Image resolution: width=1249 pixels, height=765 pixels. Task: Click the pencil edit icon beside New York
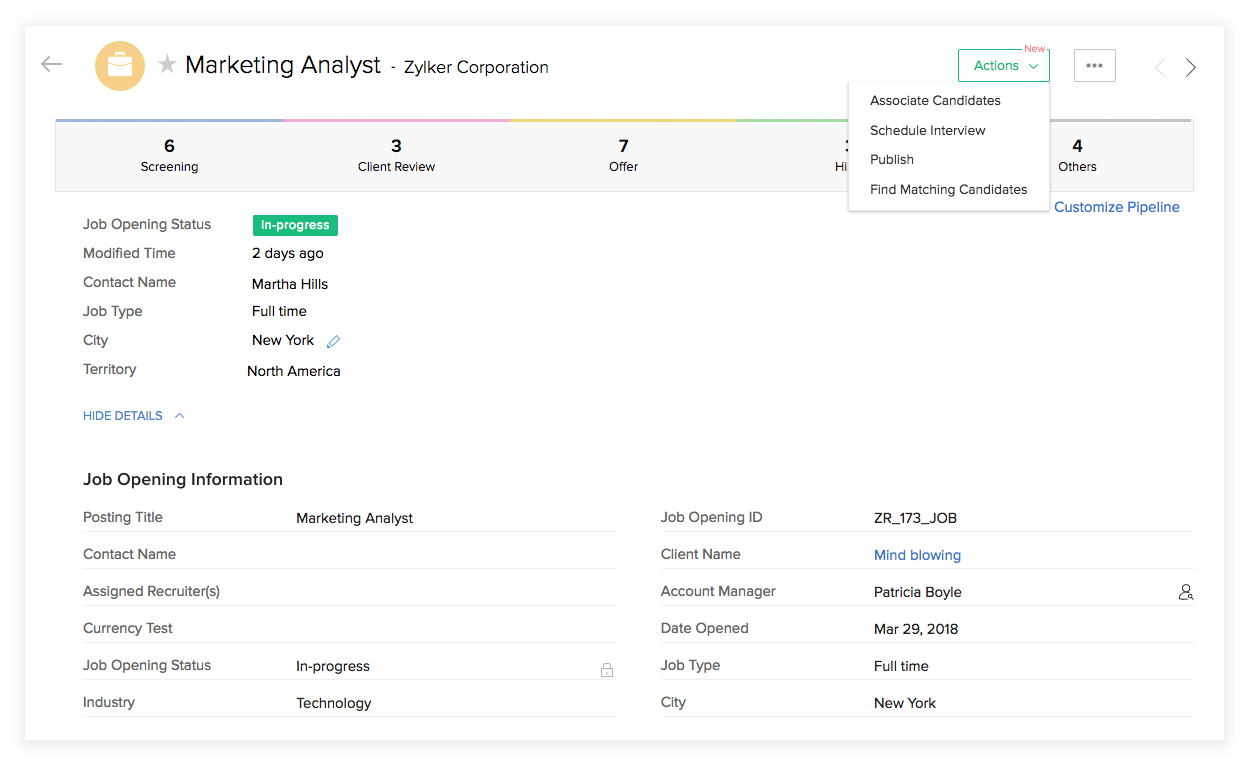pos(334,341)
